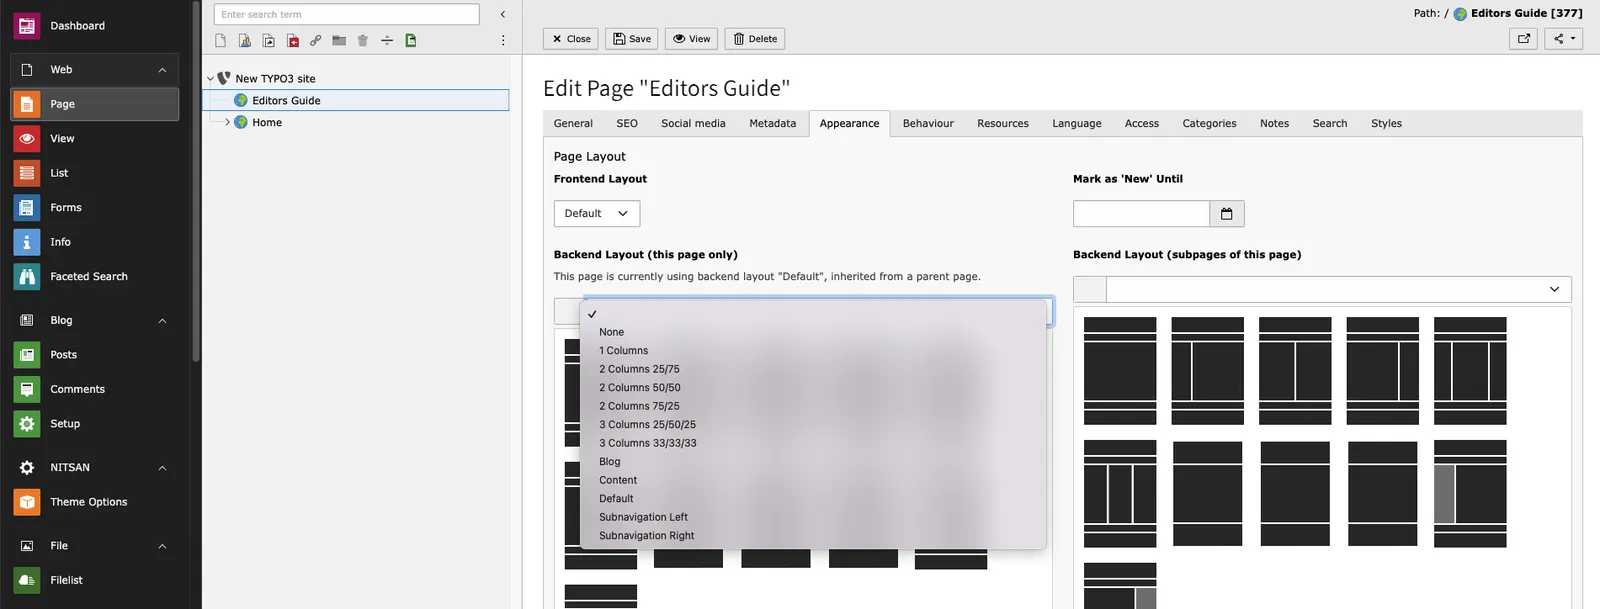
Task: Open Backend Layout subpages dropdown
Action: [x=1338, y=290]
